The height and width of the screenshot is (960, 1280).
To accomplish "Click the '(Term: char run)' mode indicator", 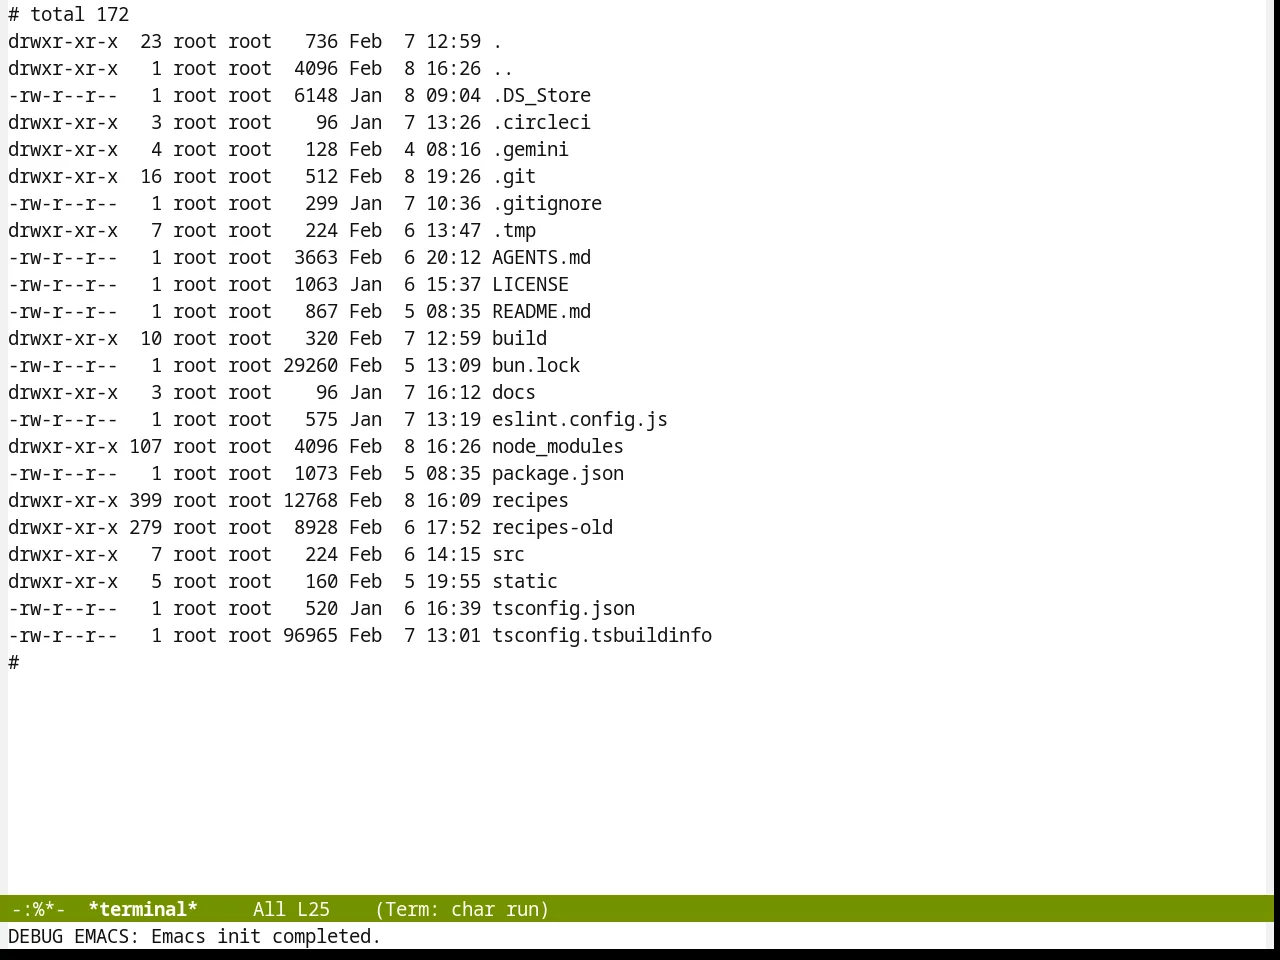I will click(x=462, y=909).
